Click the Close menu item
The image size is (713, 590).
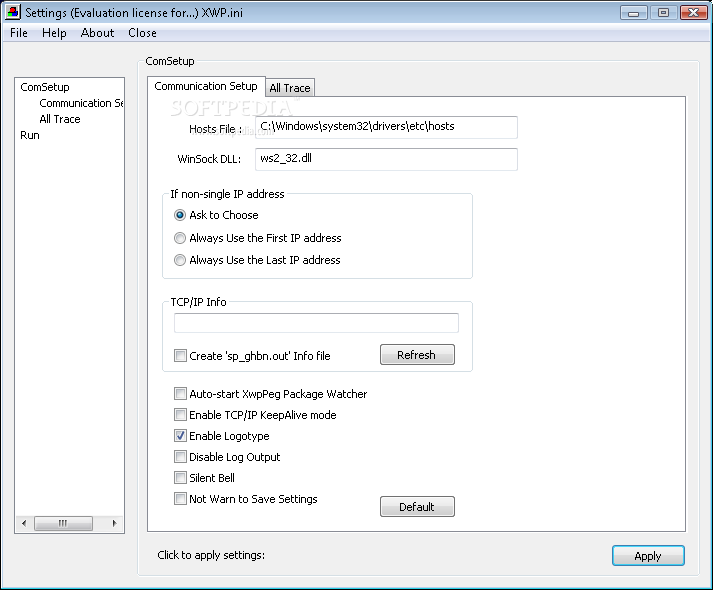[x=142, y=33]
